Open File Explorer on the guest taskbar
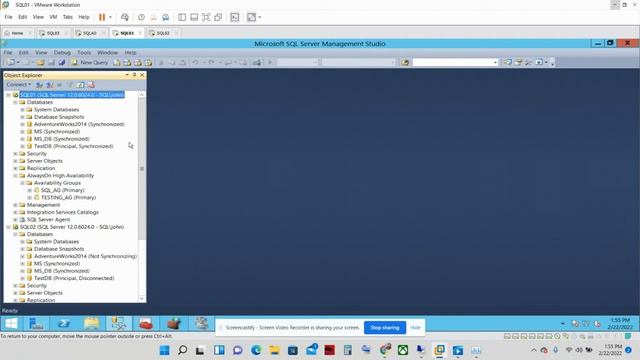The height and width of the screenshot is (360, 640). (91, 324)
